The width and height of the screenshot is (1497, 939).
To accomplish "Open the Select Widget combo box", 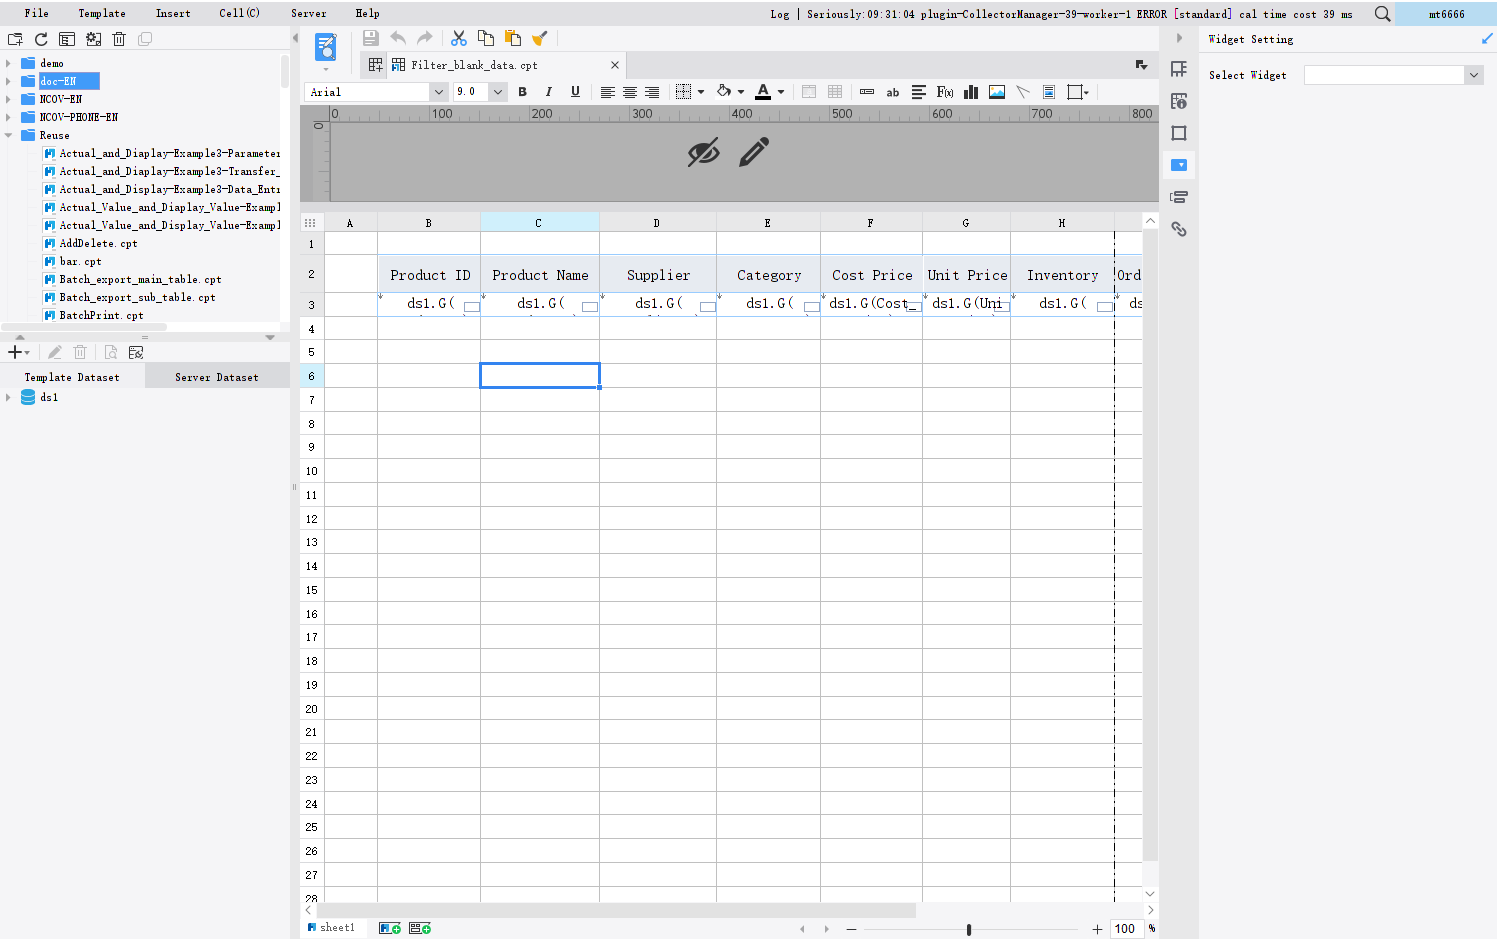I will pos(1393,74).
